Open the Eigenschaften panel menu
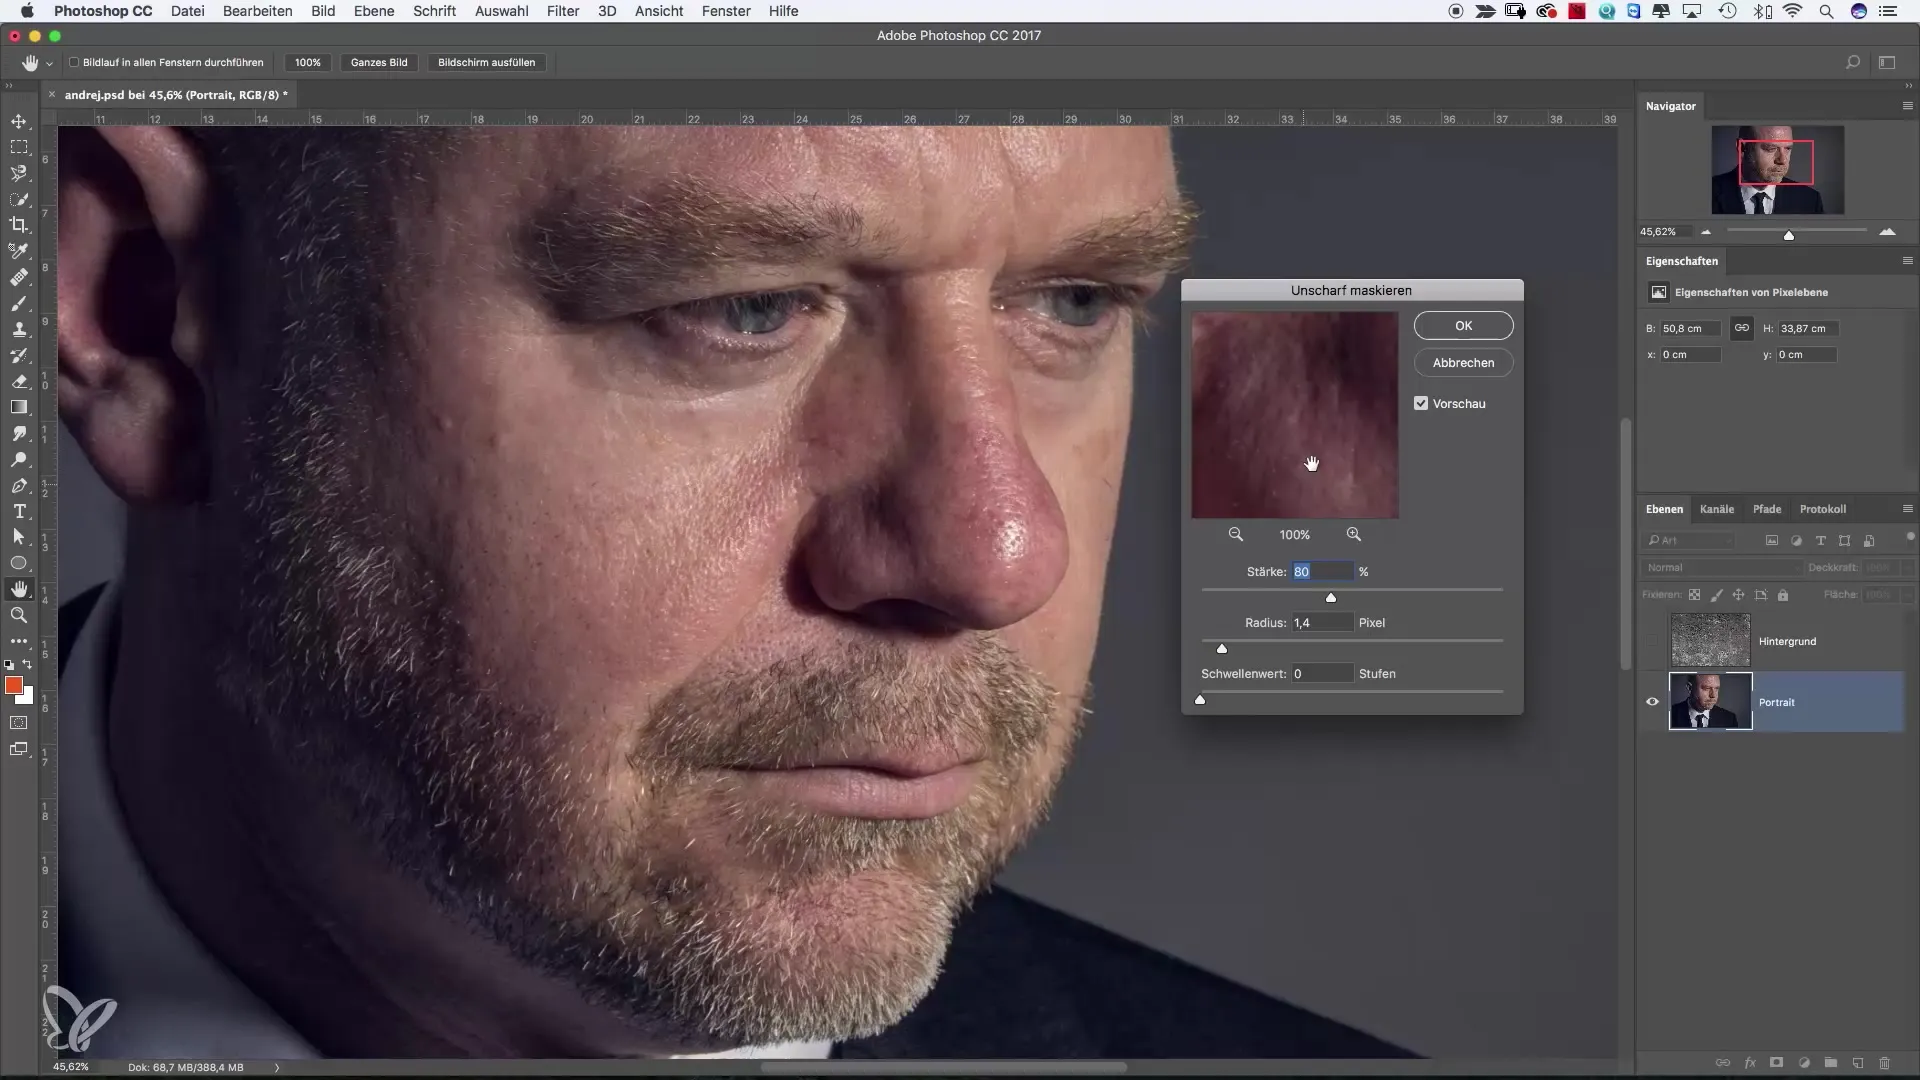Image resolution: width=1920 pixels, height=1080 pixels. (1907, 261)
